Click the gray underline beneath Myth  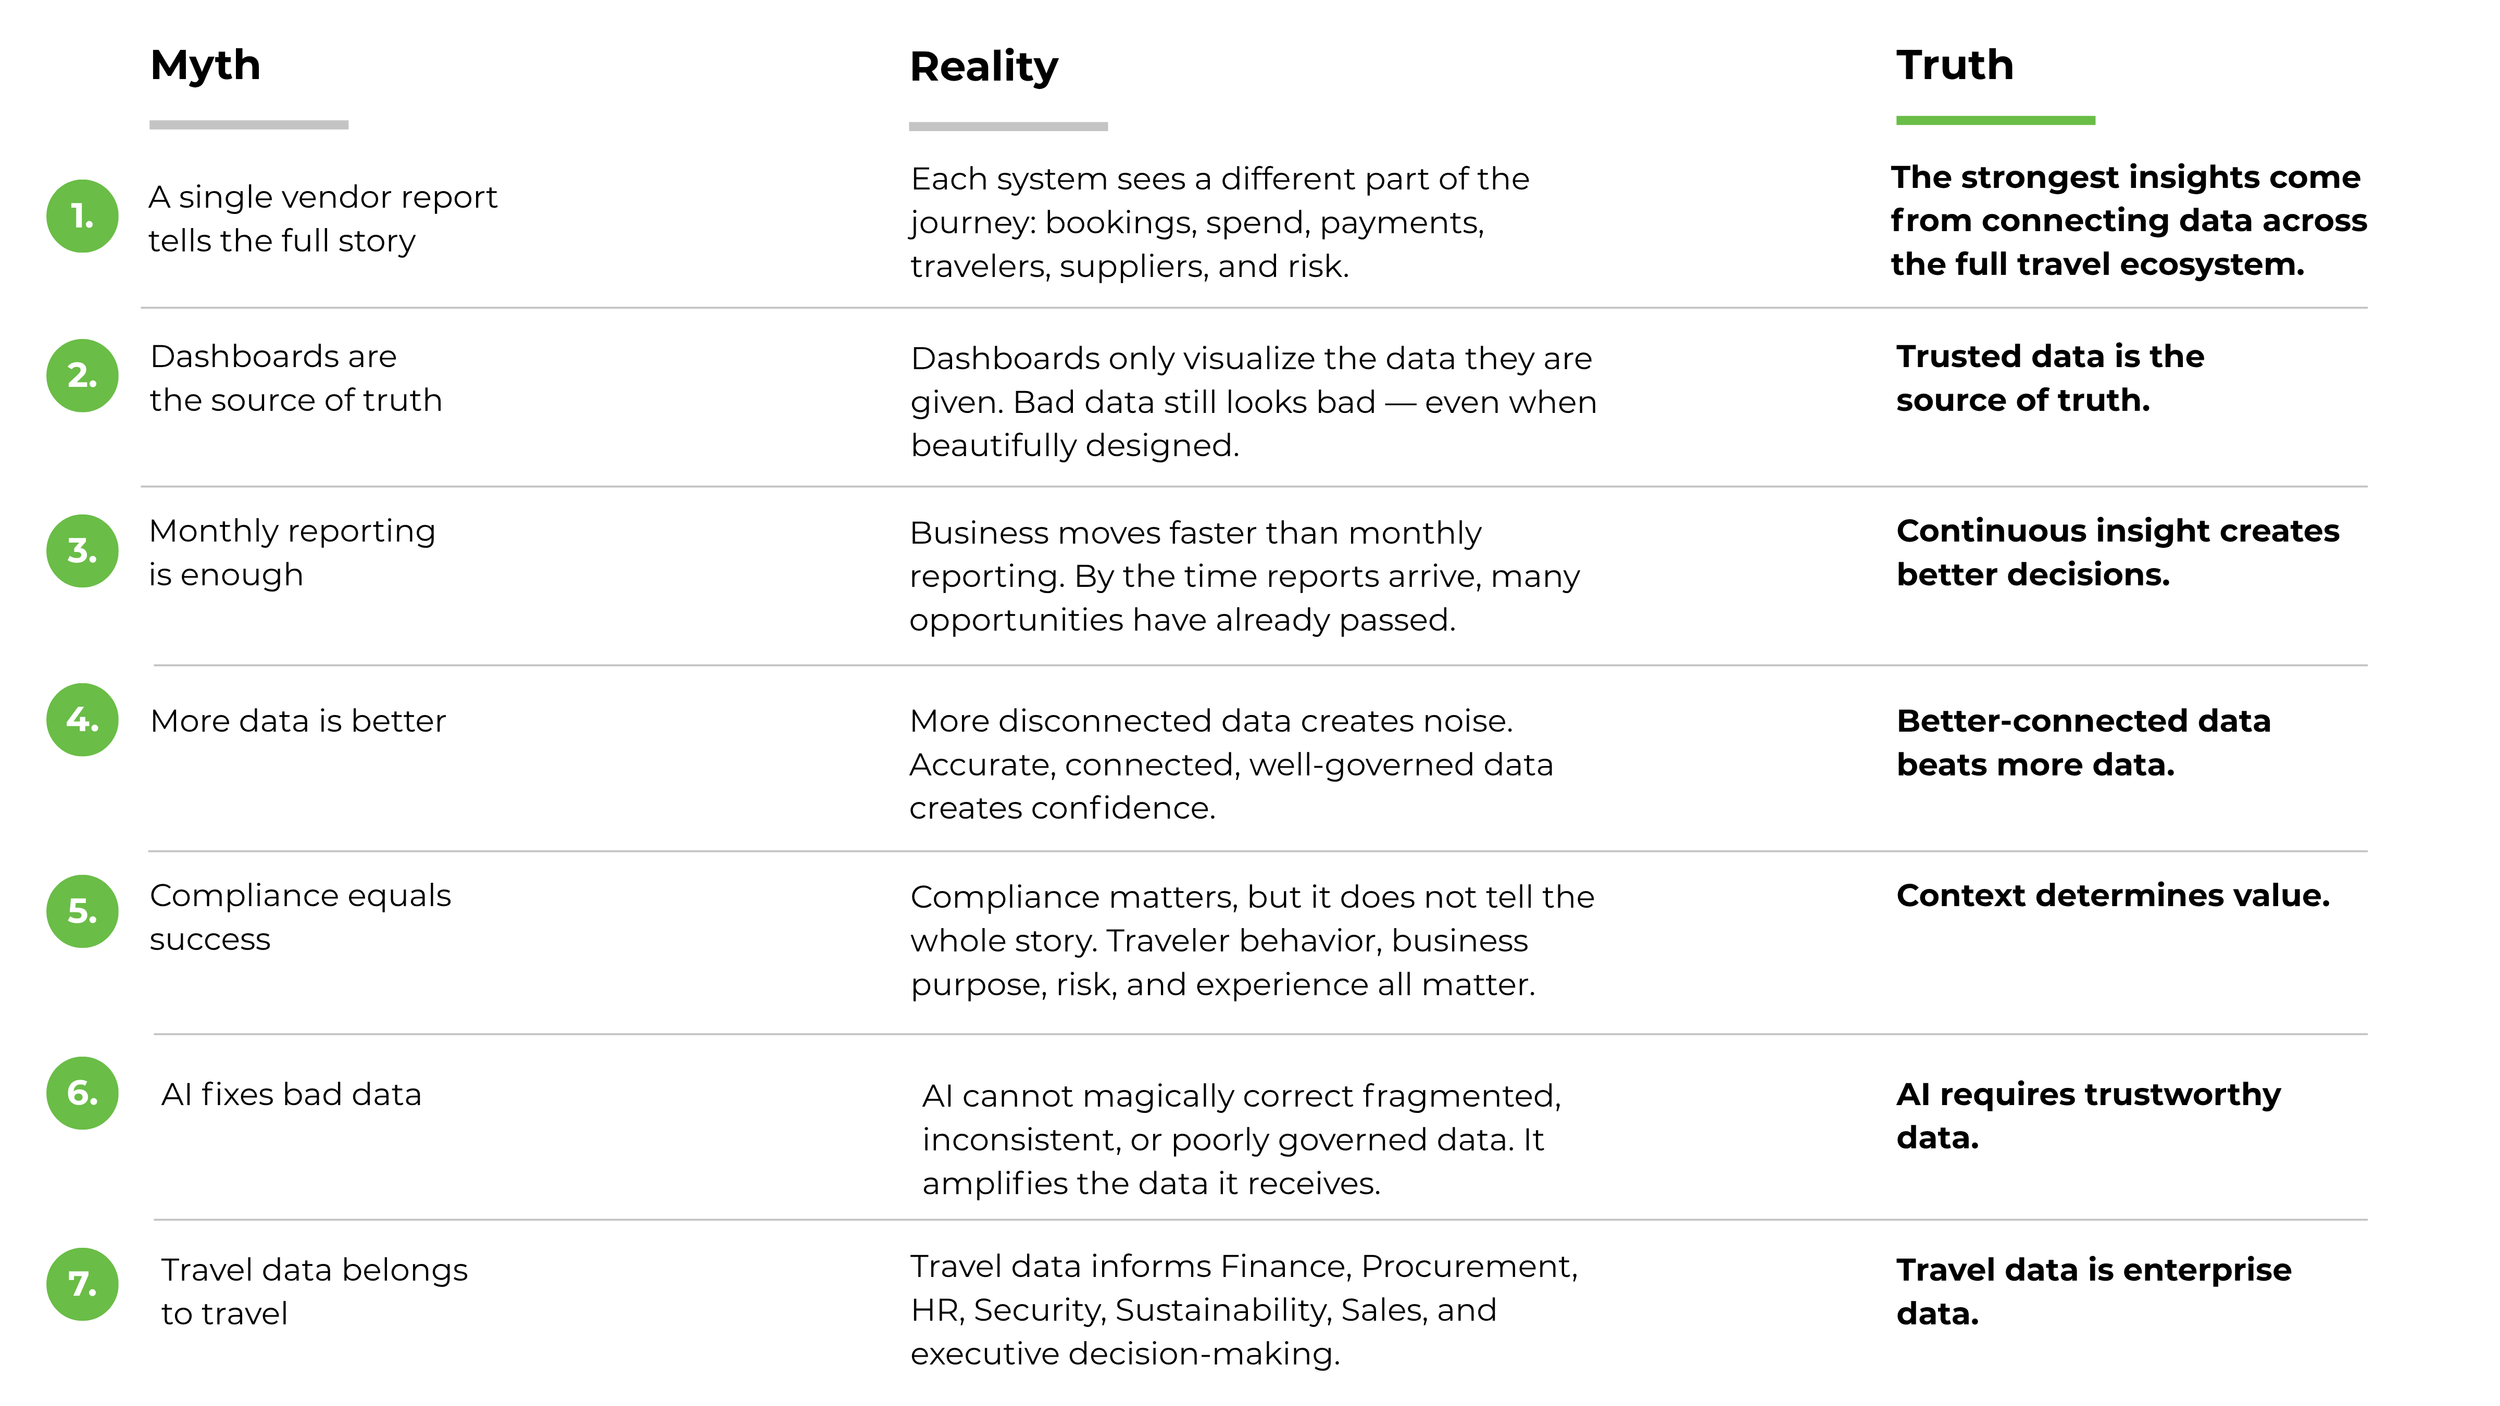tap(249, 125)
